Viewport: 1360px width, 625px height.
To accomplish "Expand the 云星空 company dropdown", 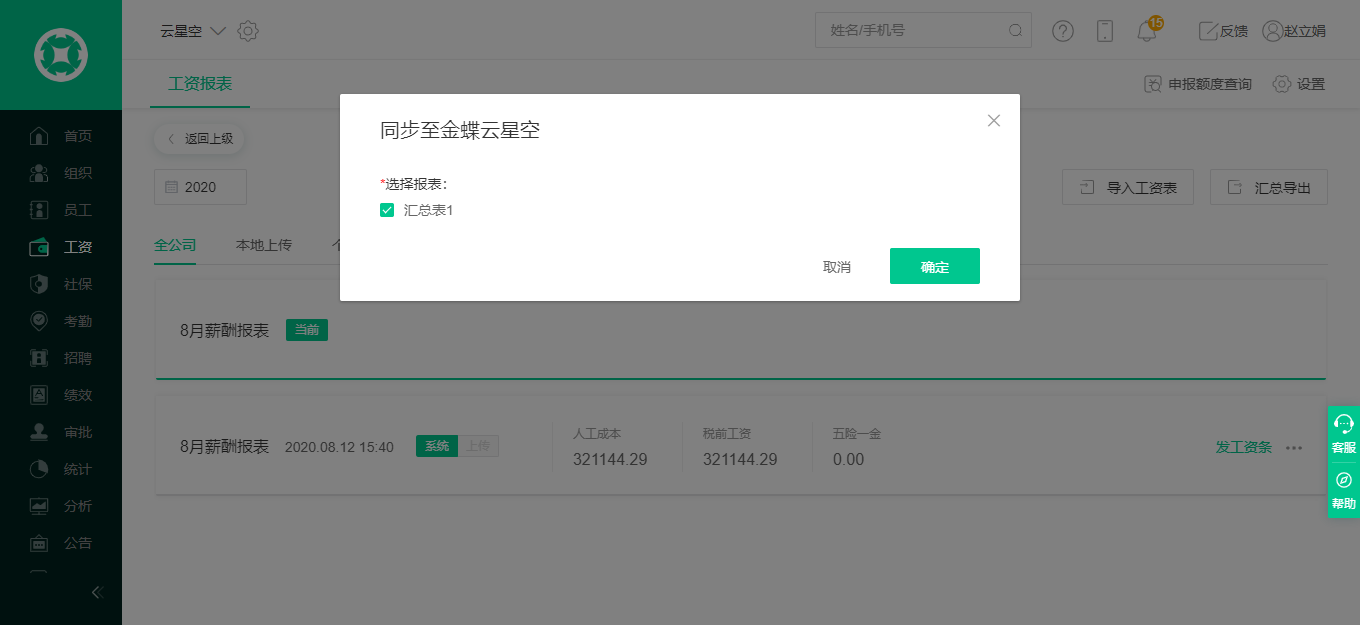I will pos(193,31).
